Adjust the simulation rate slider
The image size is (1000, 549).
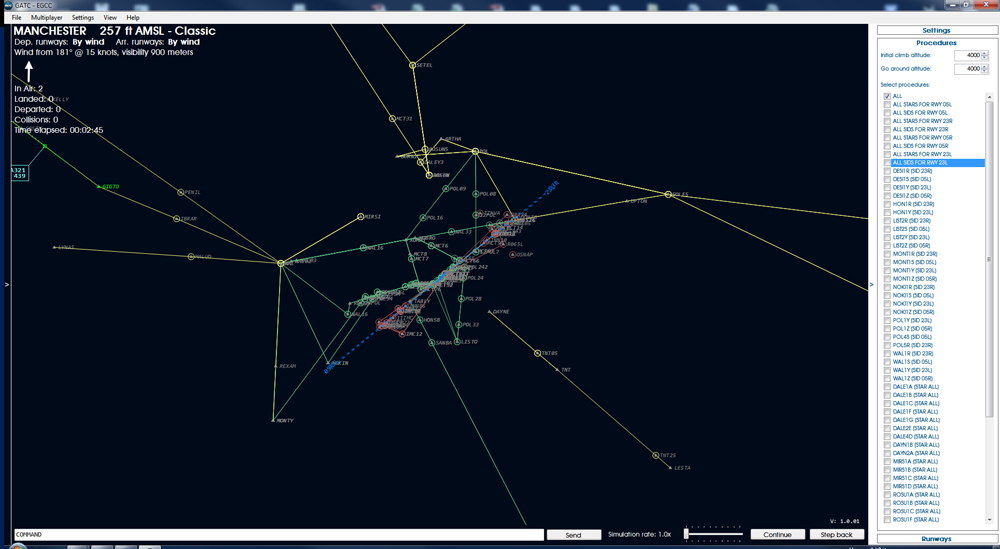(687, 534)
